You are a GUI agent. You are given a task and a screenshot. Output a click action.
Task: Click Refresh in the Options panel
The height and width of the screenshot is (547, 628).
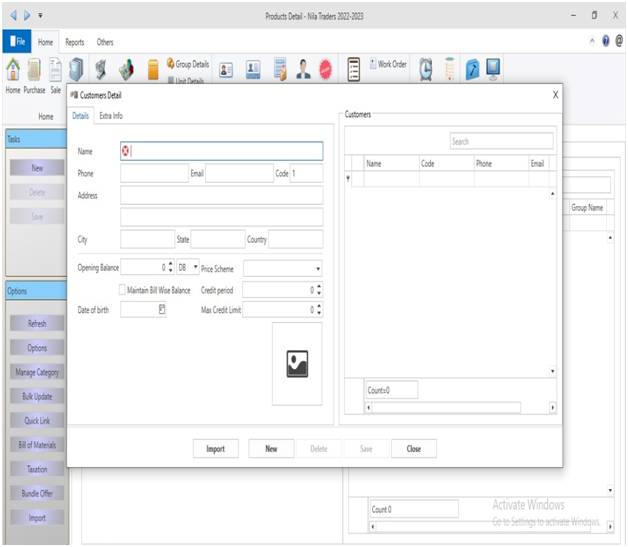pos(37,323)
